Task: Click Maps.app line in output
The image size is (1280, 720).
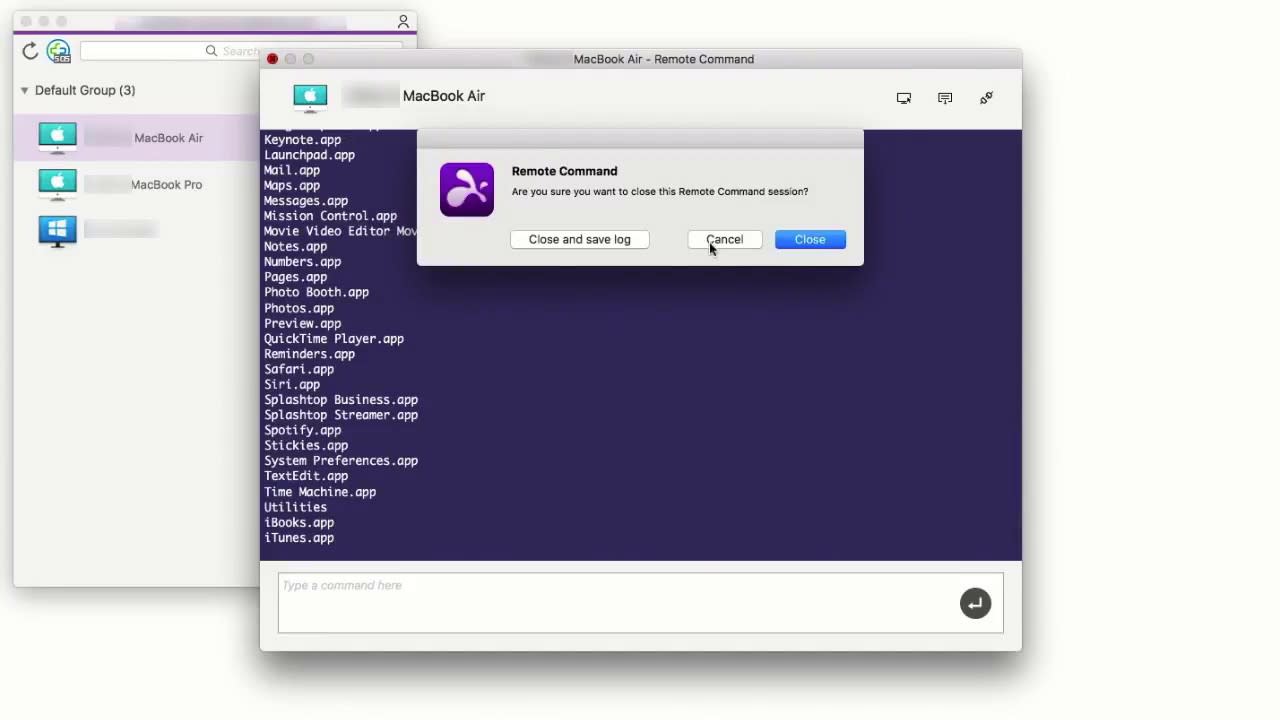Action: [x=292, y=185]
